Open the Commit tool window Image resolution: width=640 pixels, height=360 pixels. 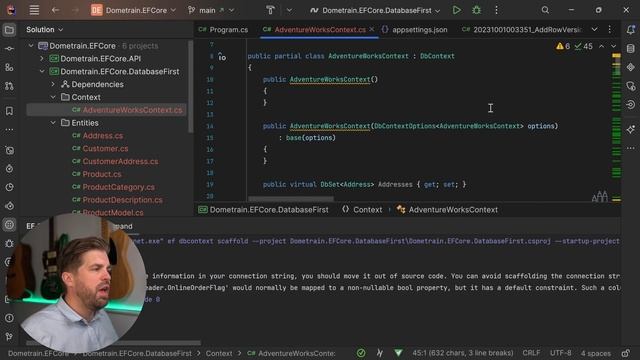pos(9,49)
